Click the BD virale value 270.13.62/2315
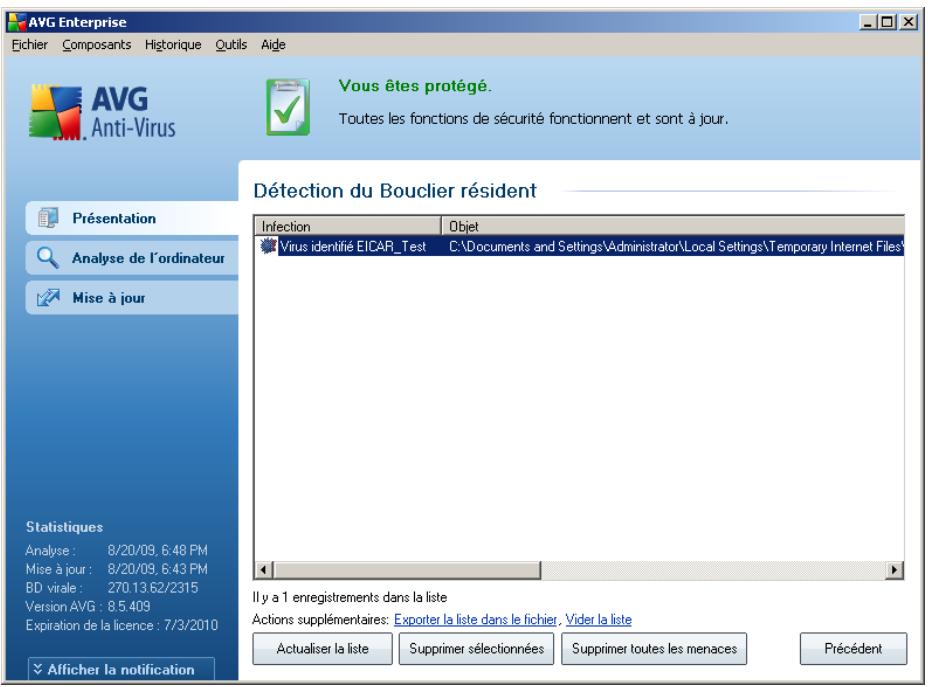 point(153,588)
